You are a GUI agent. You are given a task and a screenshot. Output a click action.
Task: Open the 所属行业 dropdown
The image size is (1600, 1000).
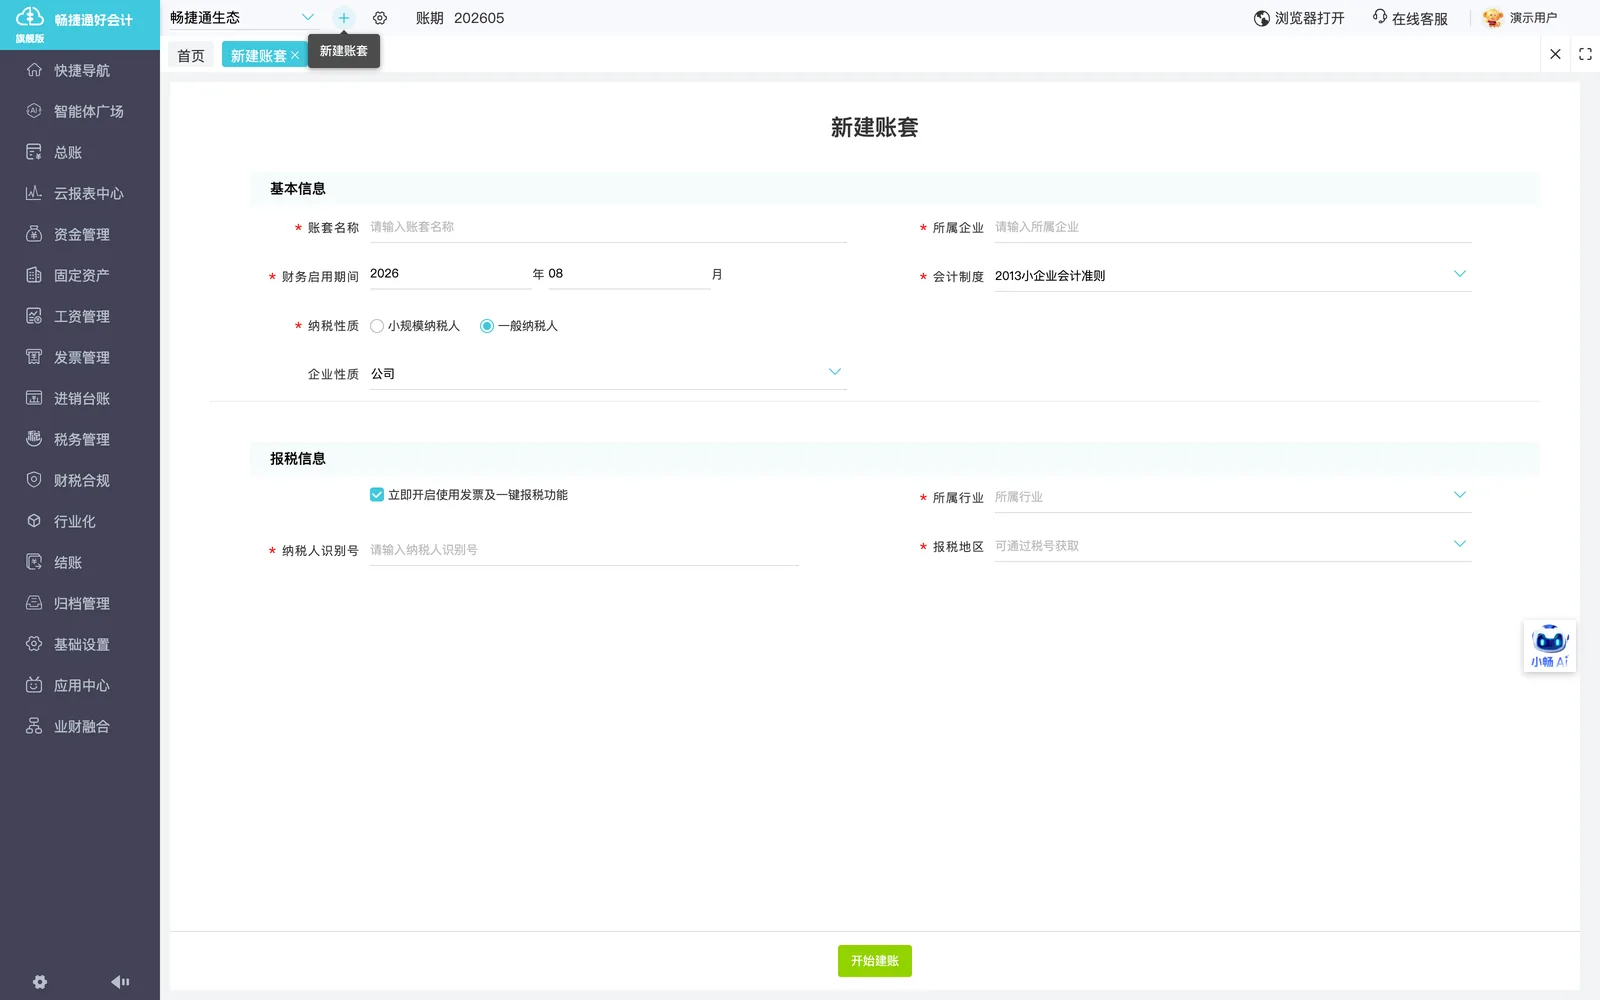[1232, 496]
